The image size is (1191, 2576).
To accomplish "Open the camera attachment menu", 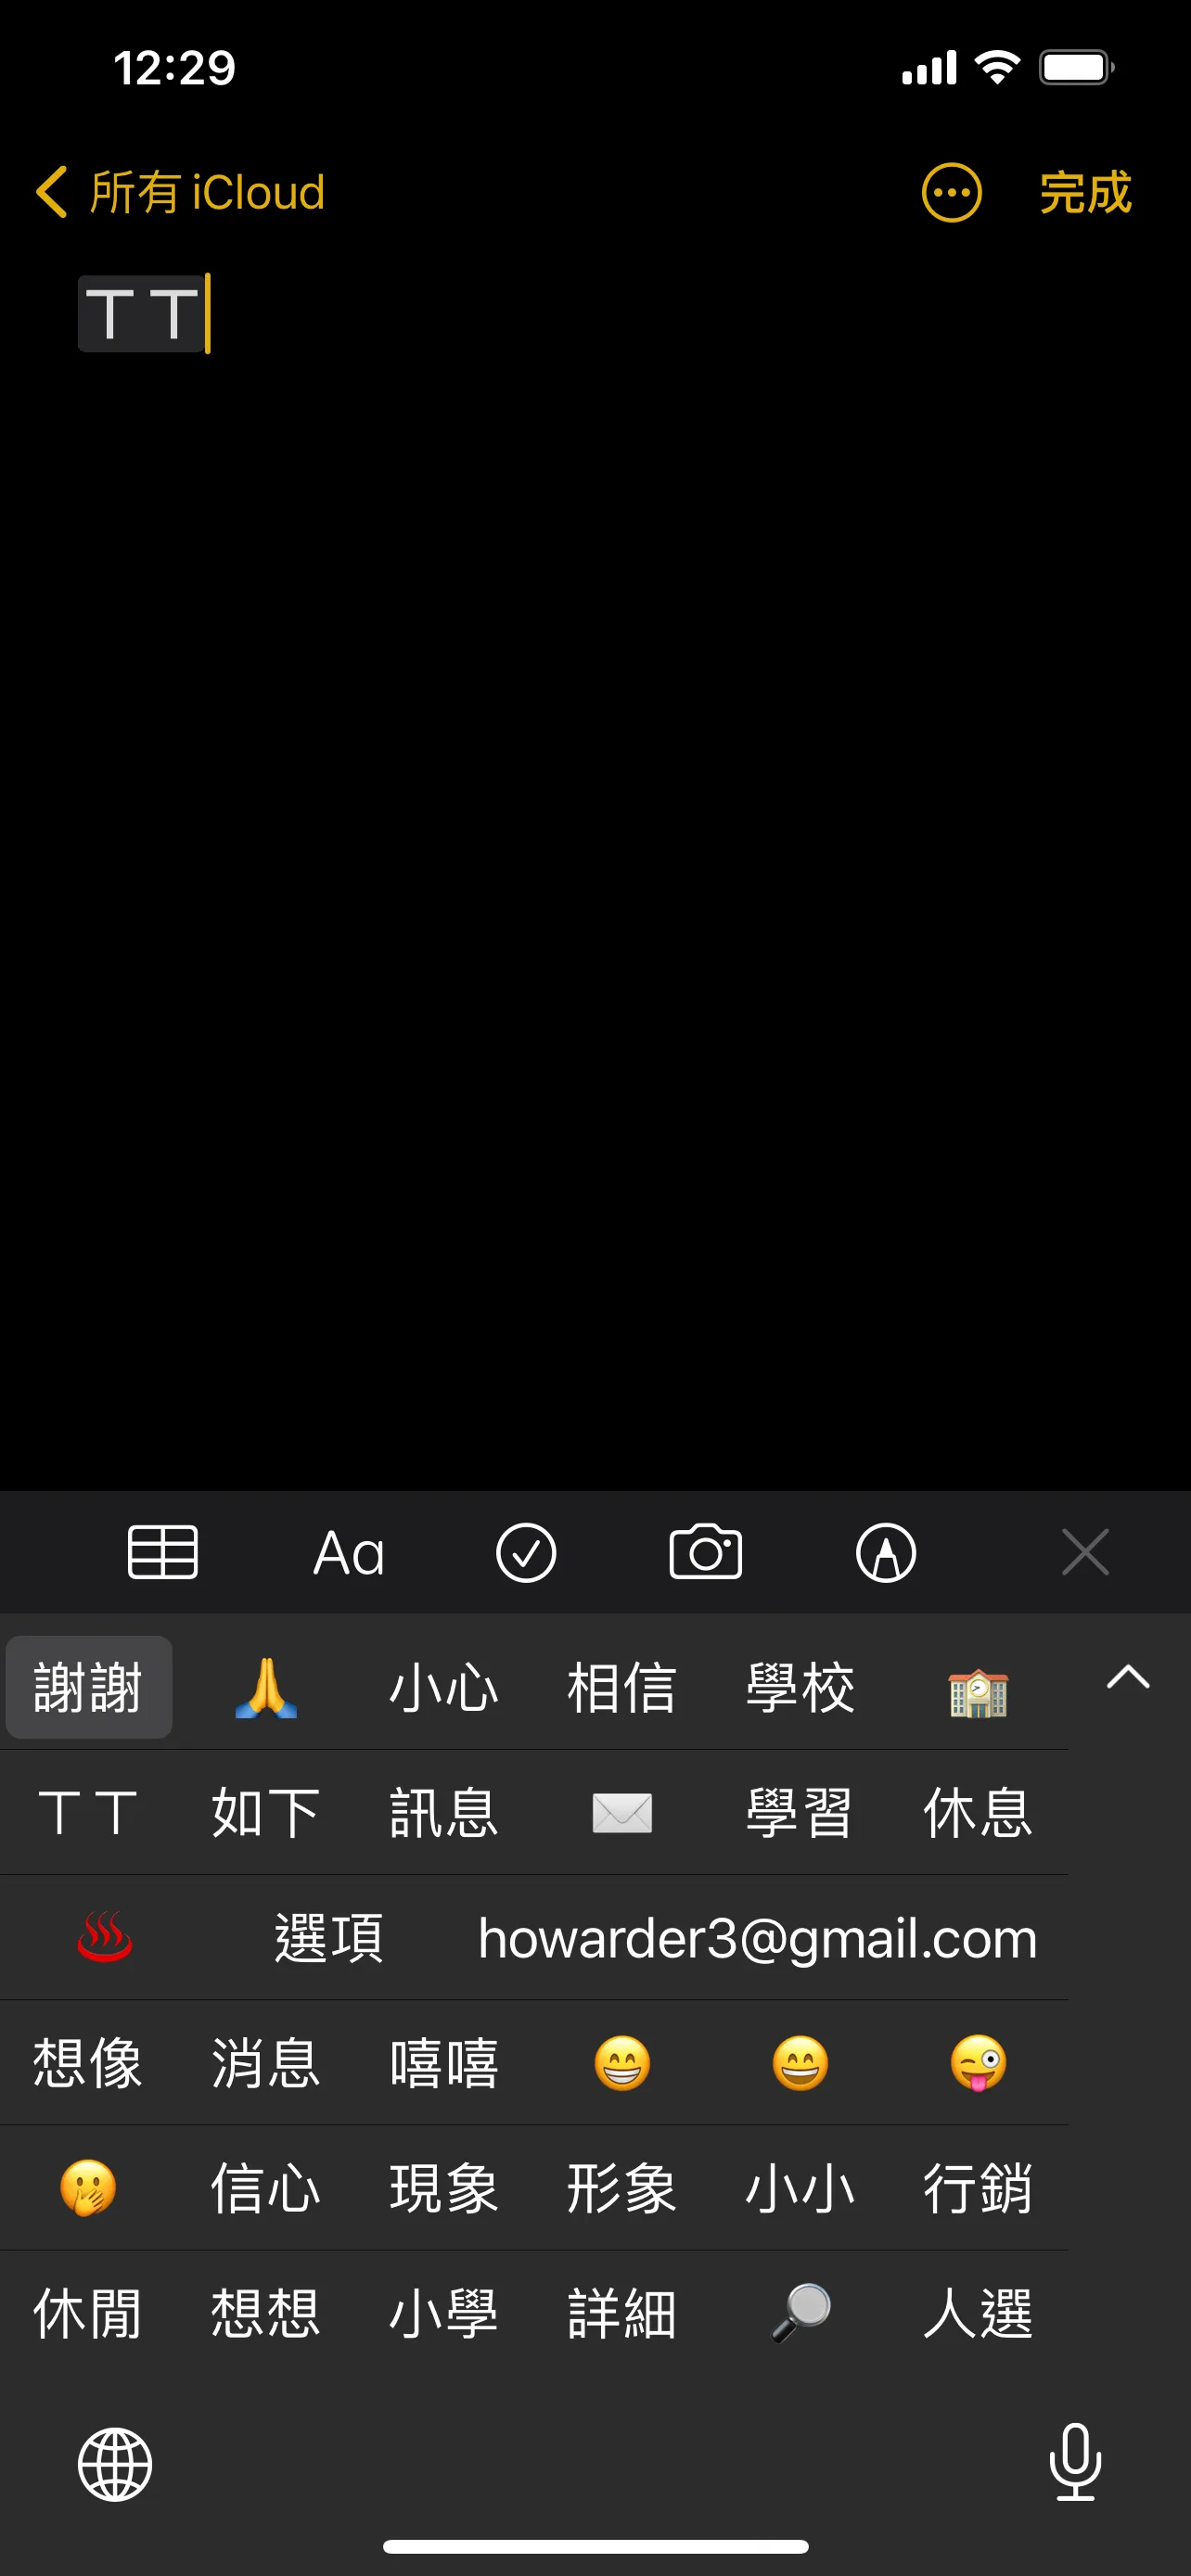I will (705, 1552).
